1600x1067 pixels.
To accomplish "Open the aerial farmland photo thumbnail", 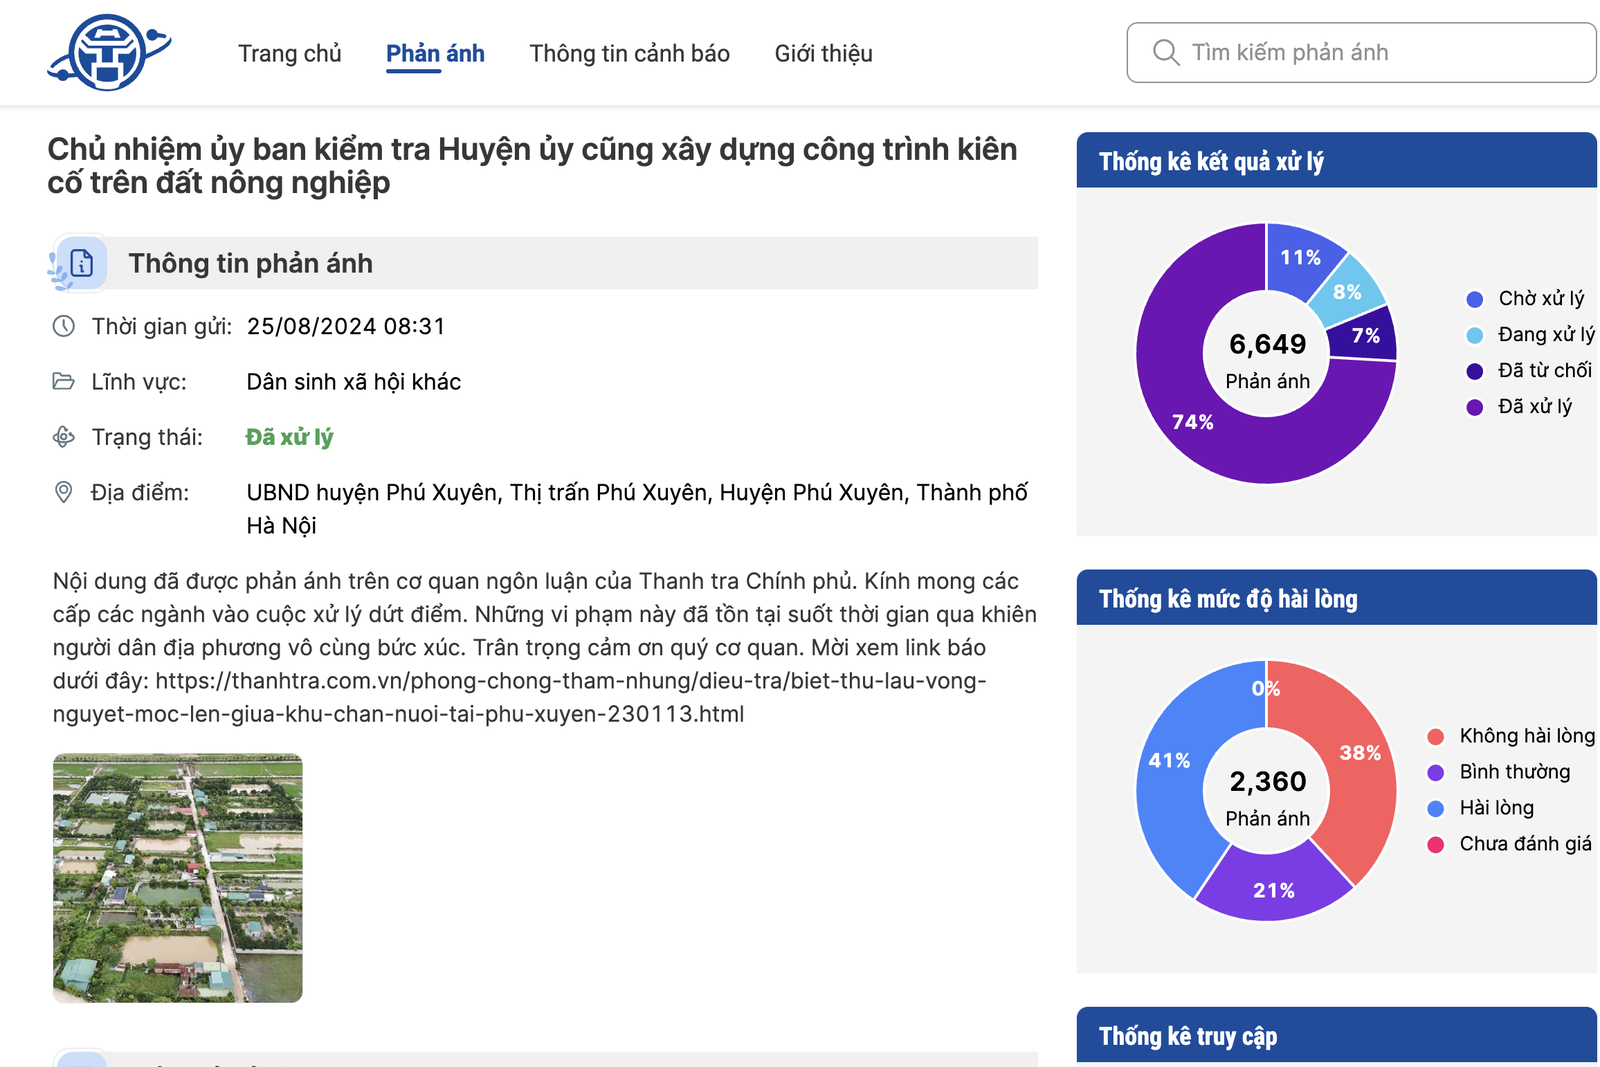I will (x=178, y=877).
